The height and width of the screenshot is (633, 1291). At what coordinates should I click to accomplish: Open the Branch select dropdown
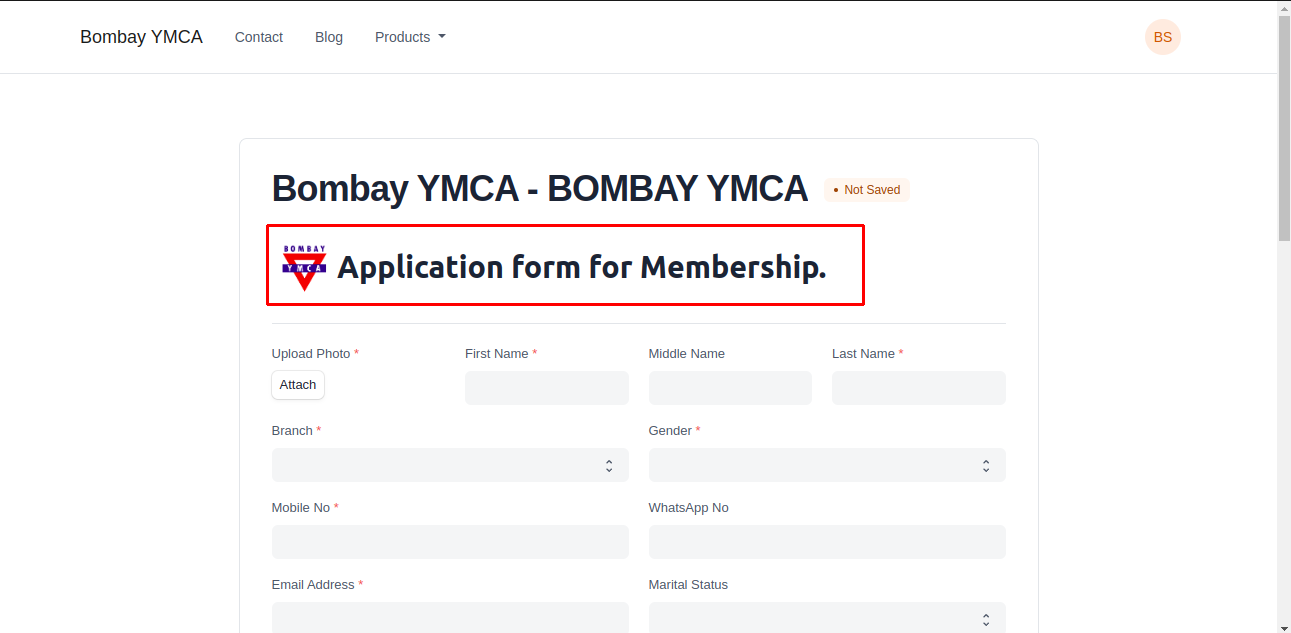[450, 465]
